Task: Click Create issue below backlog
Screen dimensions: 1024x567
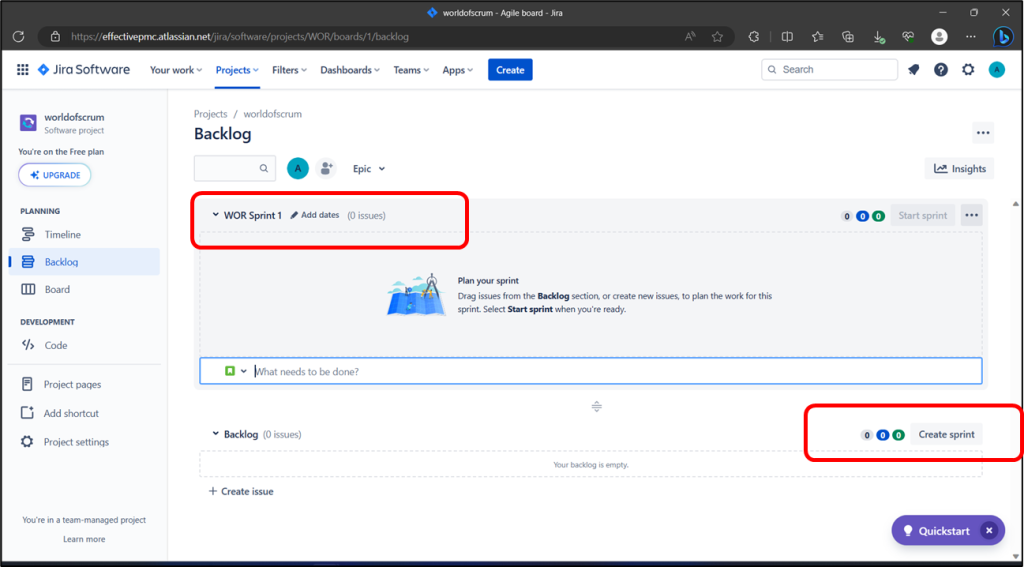Action: [x=240, y=491]
